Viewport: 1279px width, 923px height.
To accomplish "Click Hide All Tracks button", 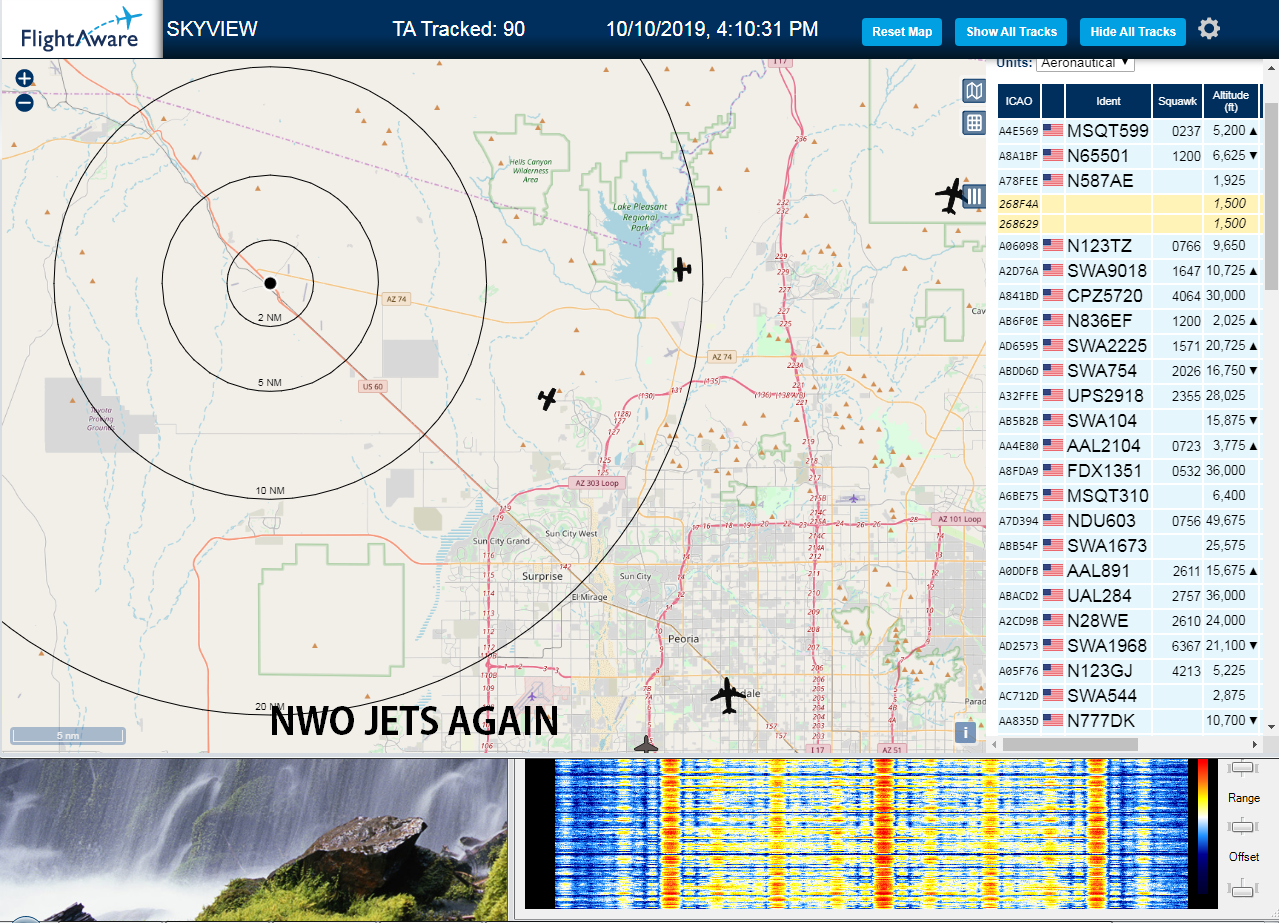I will (x=1133, y=32).
